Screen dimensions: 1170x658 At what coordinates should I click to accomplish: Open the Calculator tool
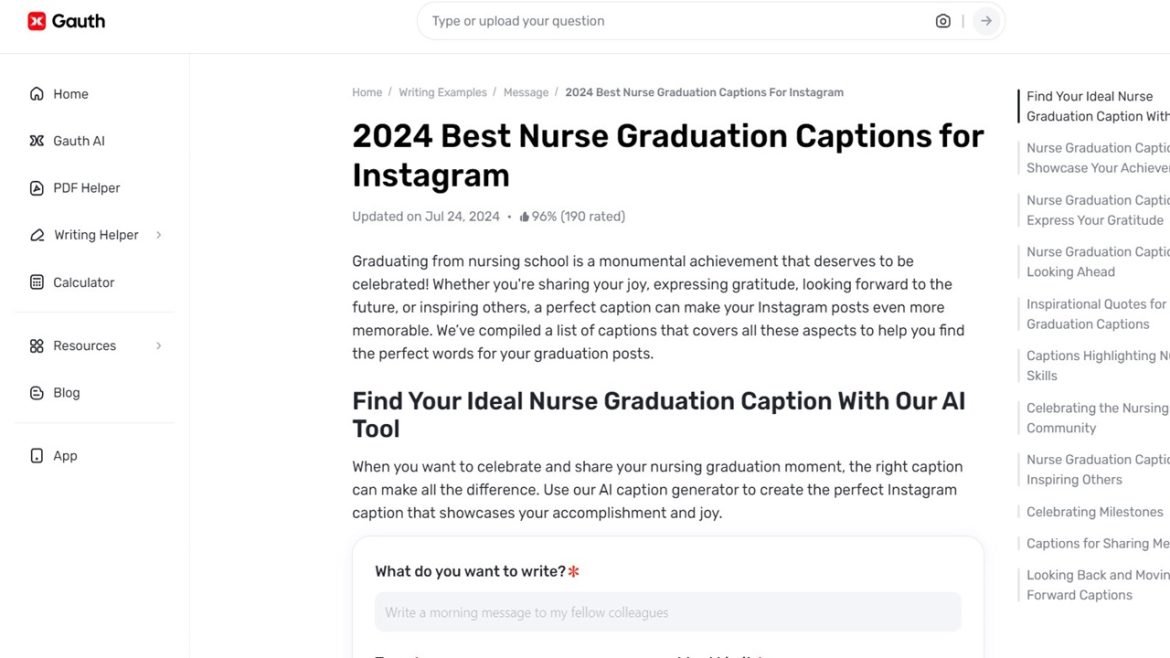[x=83, y=283]
